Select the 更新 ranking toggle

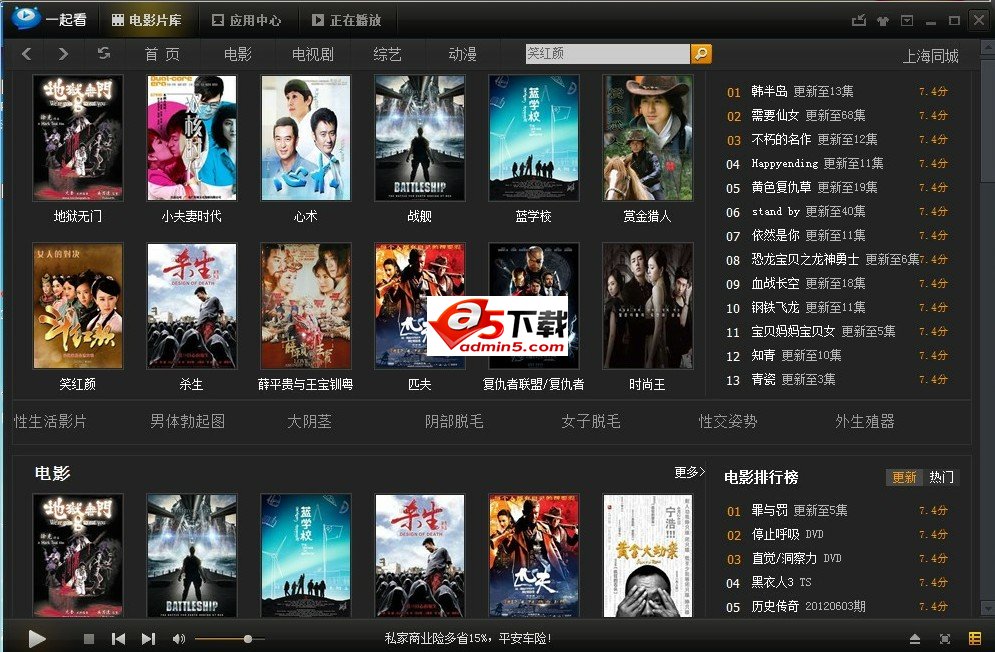[x=904, y=477]
